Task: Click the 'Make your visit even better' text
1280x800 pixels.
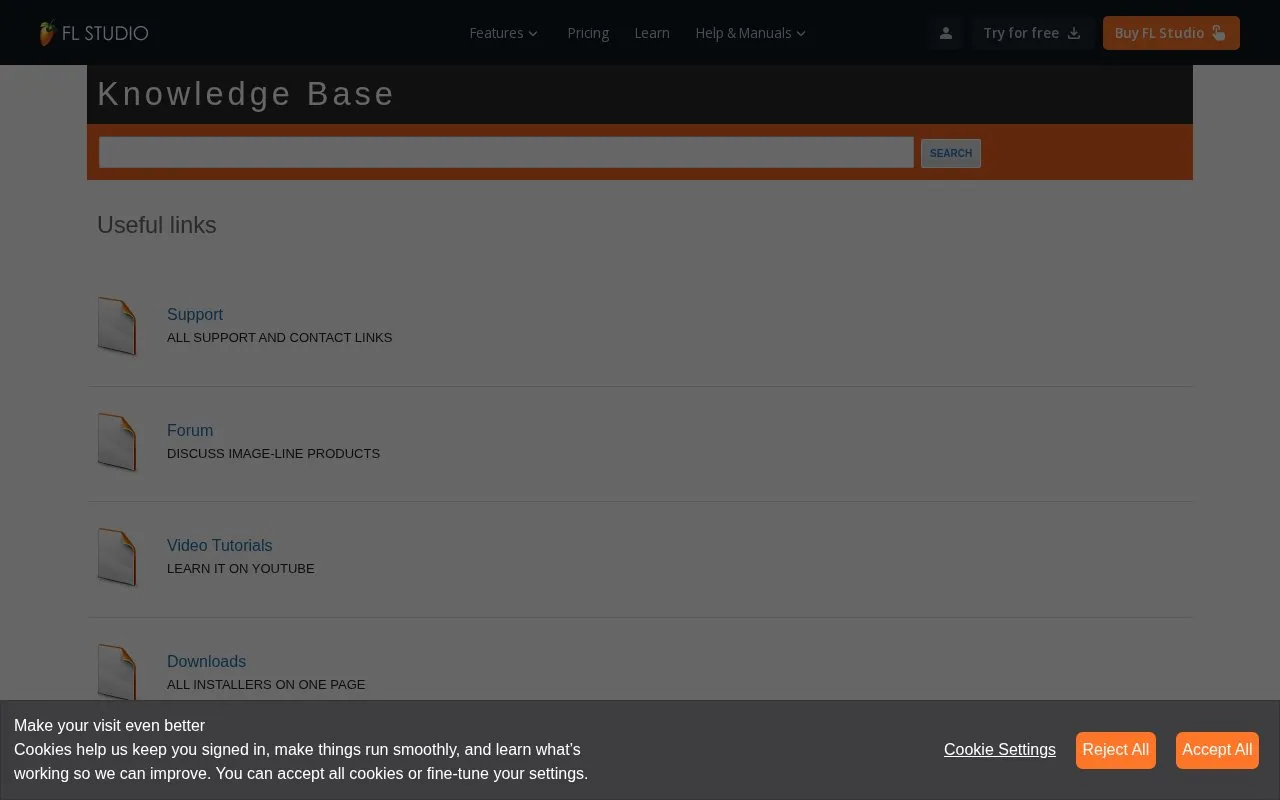Action: click(x=109, y=726)
